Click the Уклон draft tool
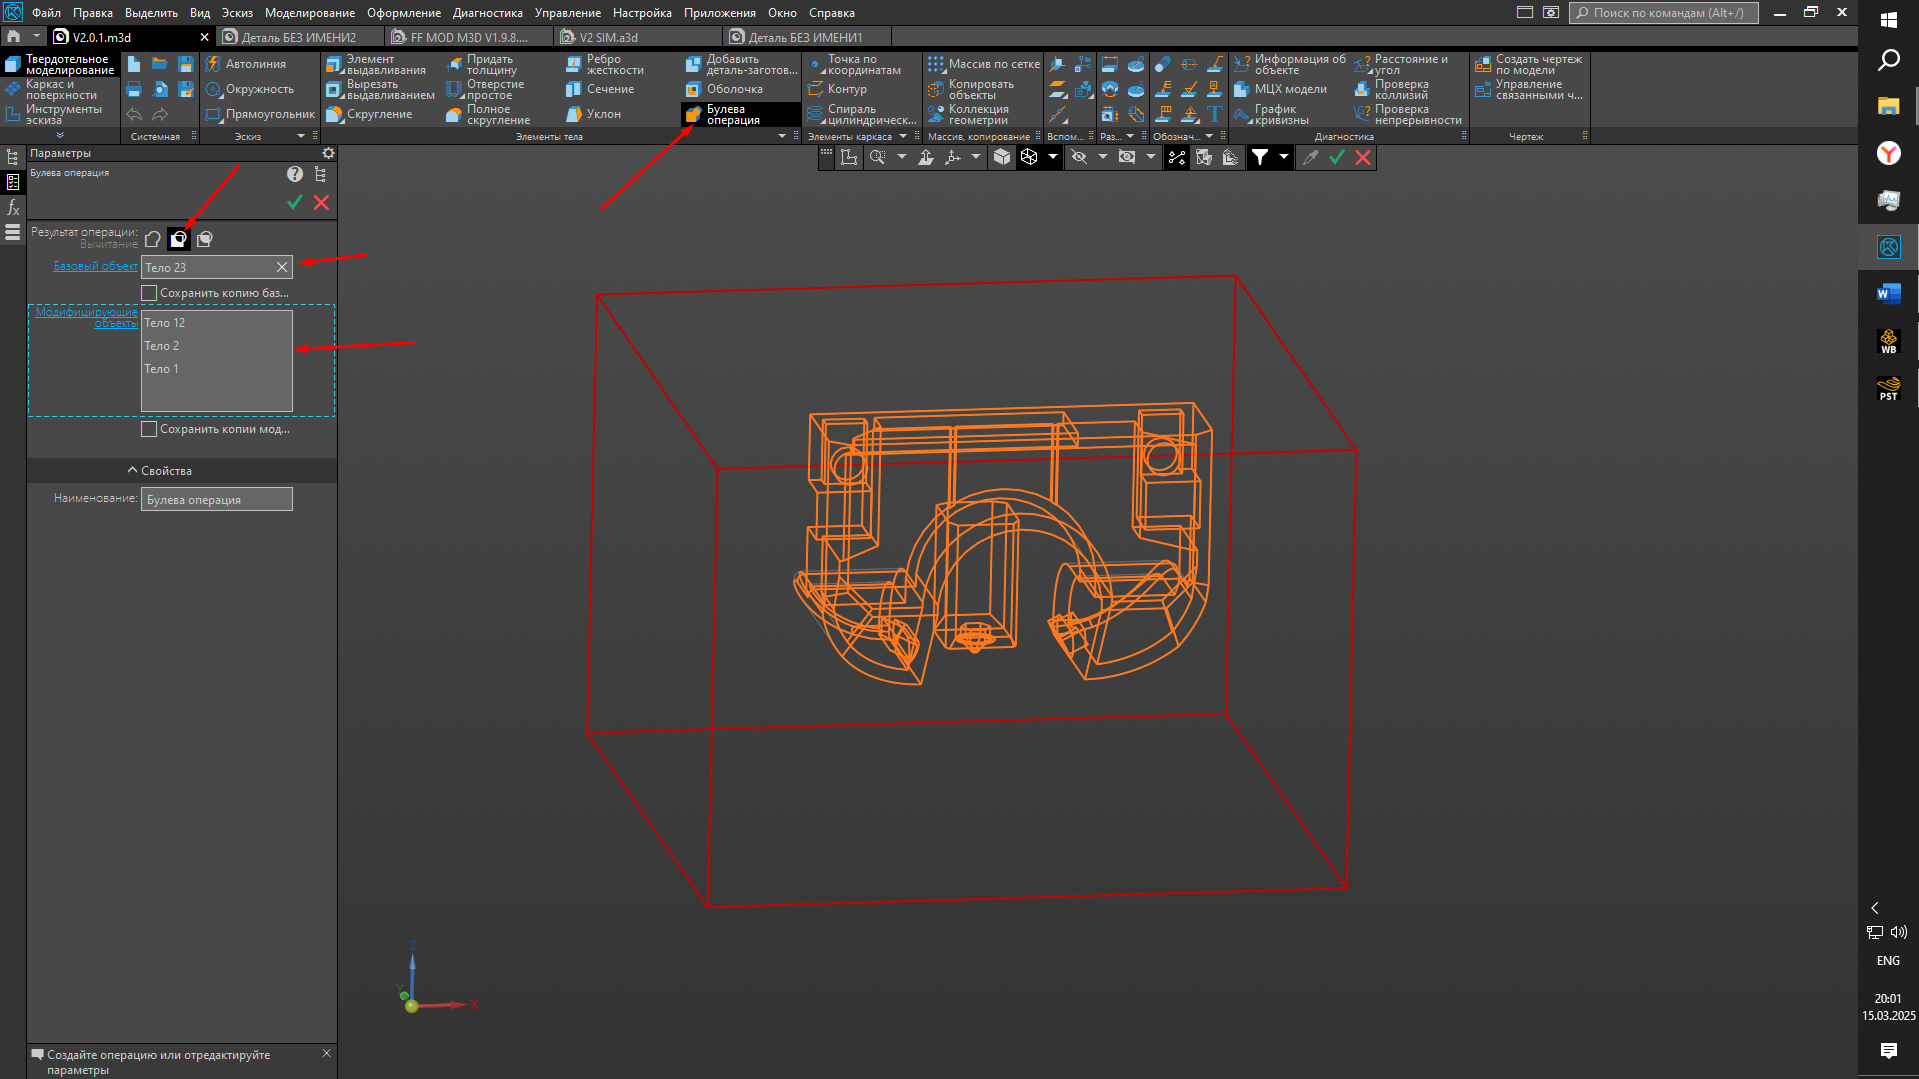The height and width of the screenshot is (1079, 1919). (594, 114)
